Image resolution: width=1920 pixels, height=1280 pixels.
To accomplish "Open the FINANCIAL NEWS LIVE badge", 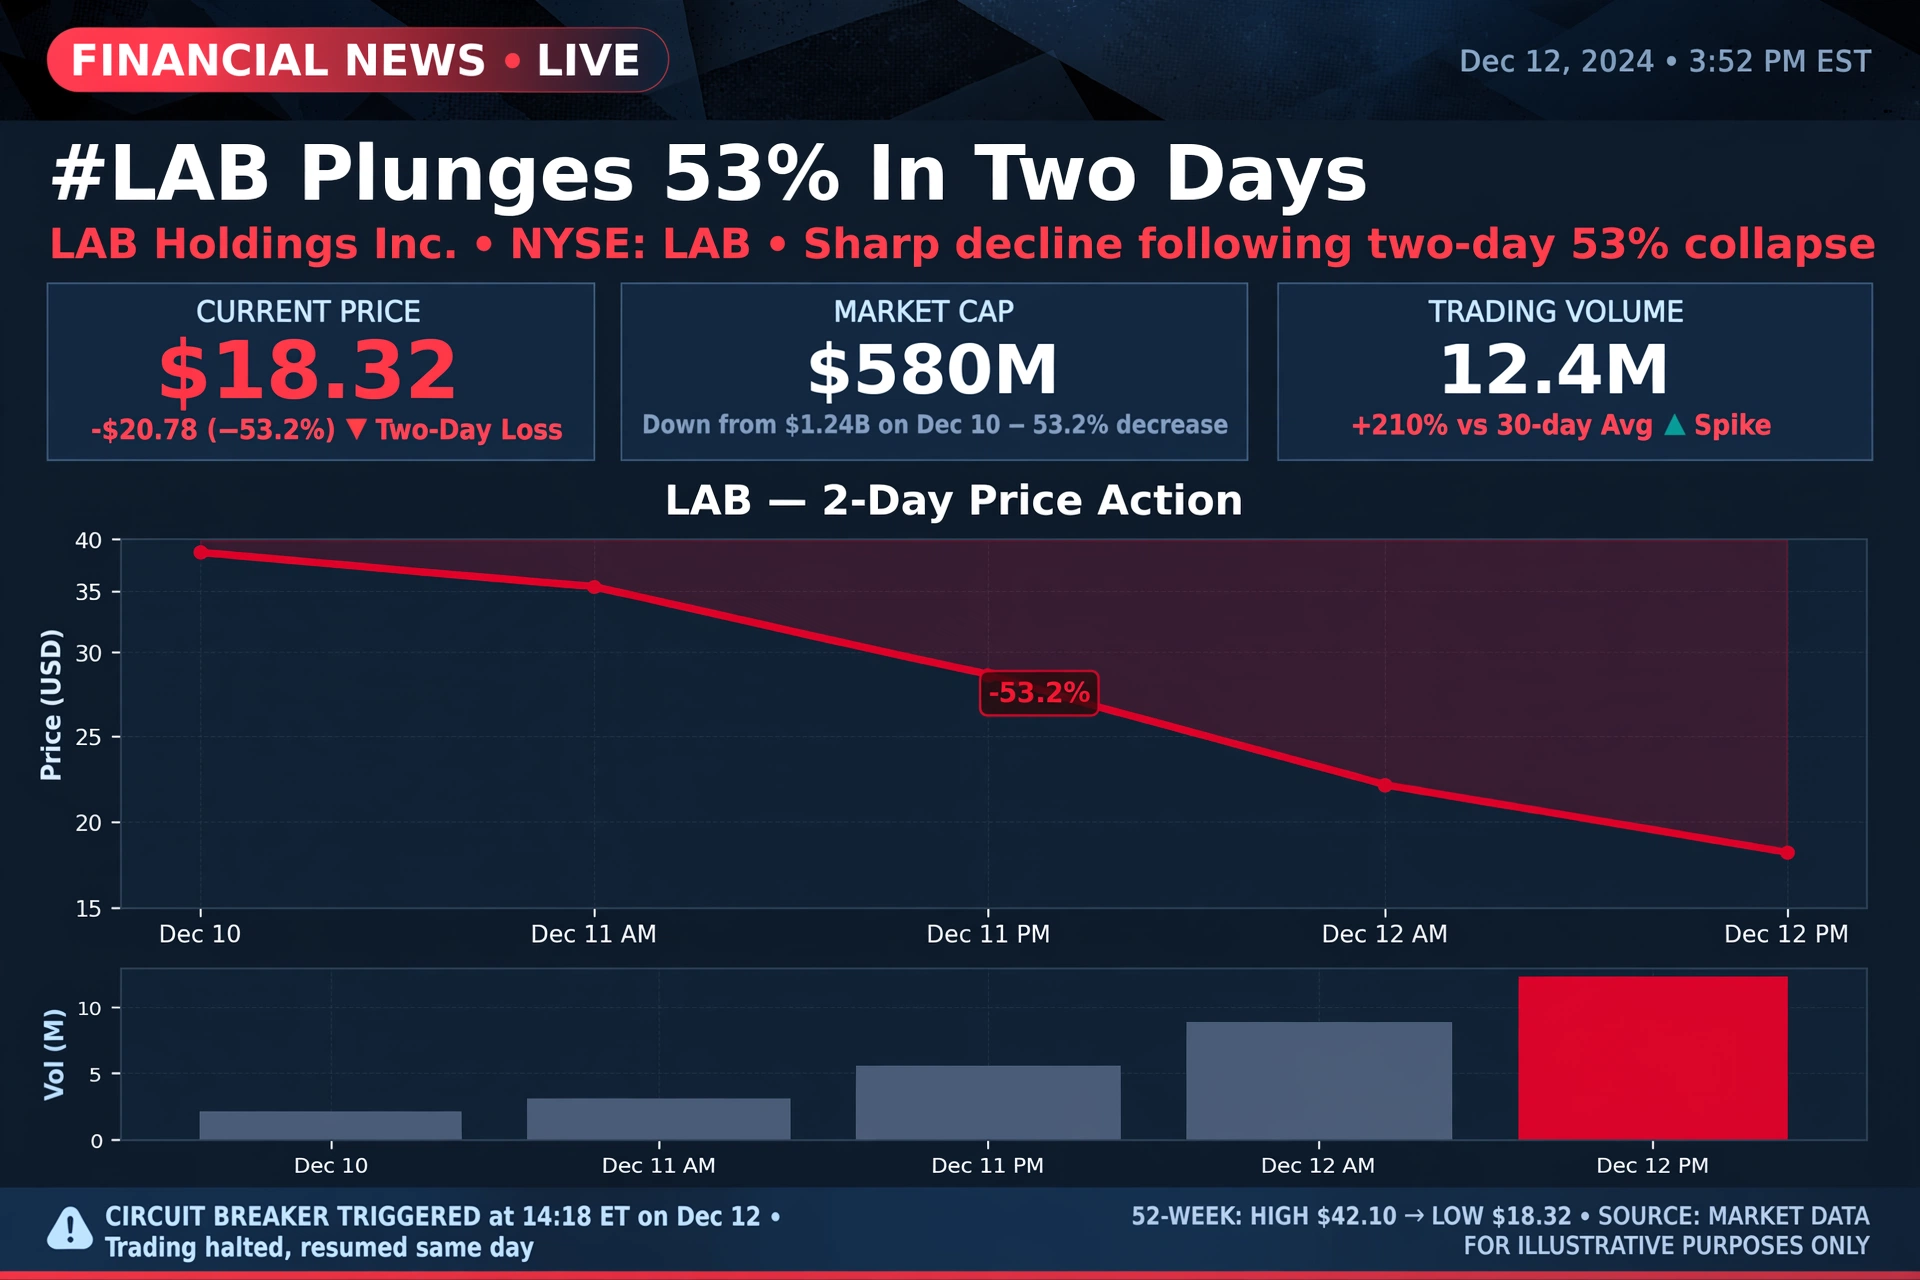I will click(x=357, y=60).
